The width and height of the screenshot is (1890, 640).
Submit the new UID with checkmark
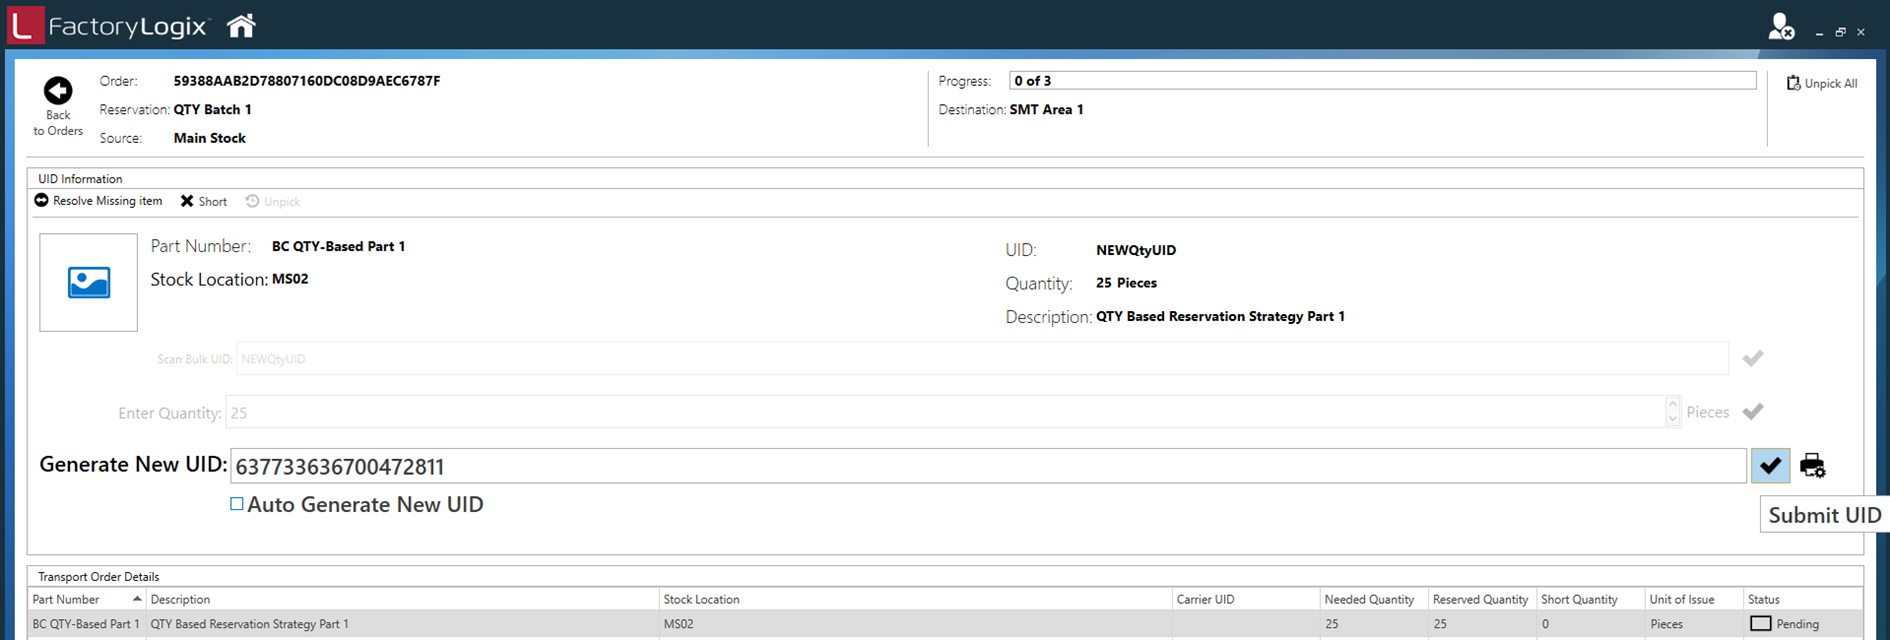(x=1770, y=466)
